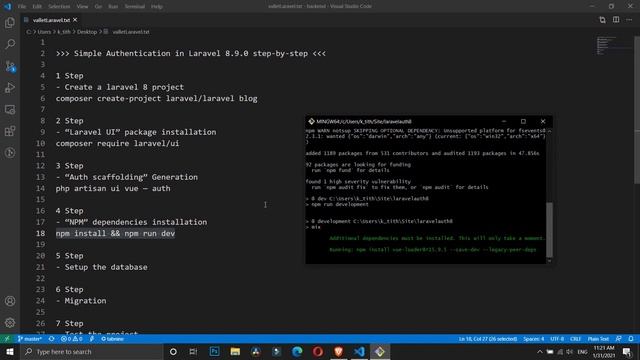Click the remote window indicator in status bar

click(x=7, y=339)
